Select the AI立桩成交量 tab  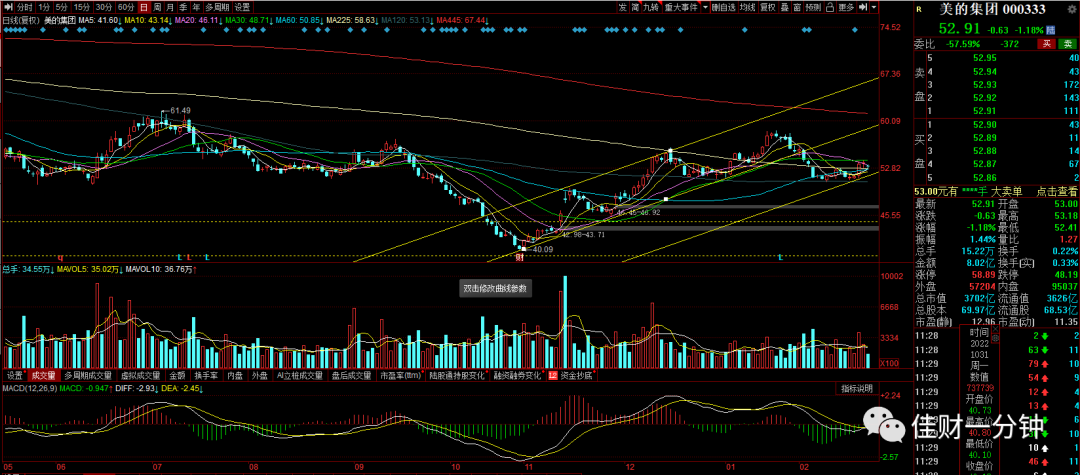point(300,377)
